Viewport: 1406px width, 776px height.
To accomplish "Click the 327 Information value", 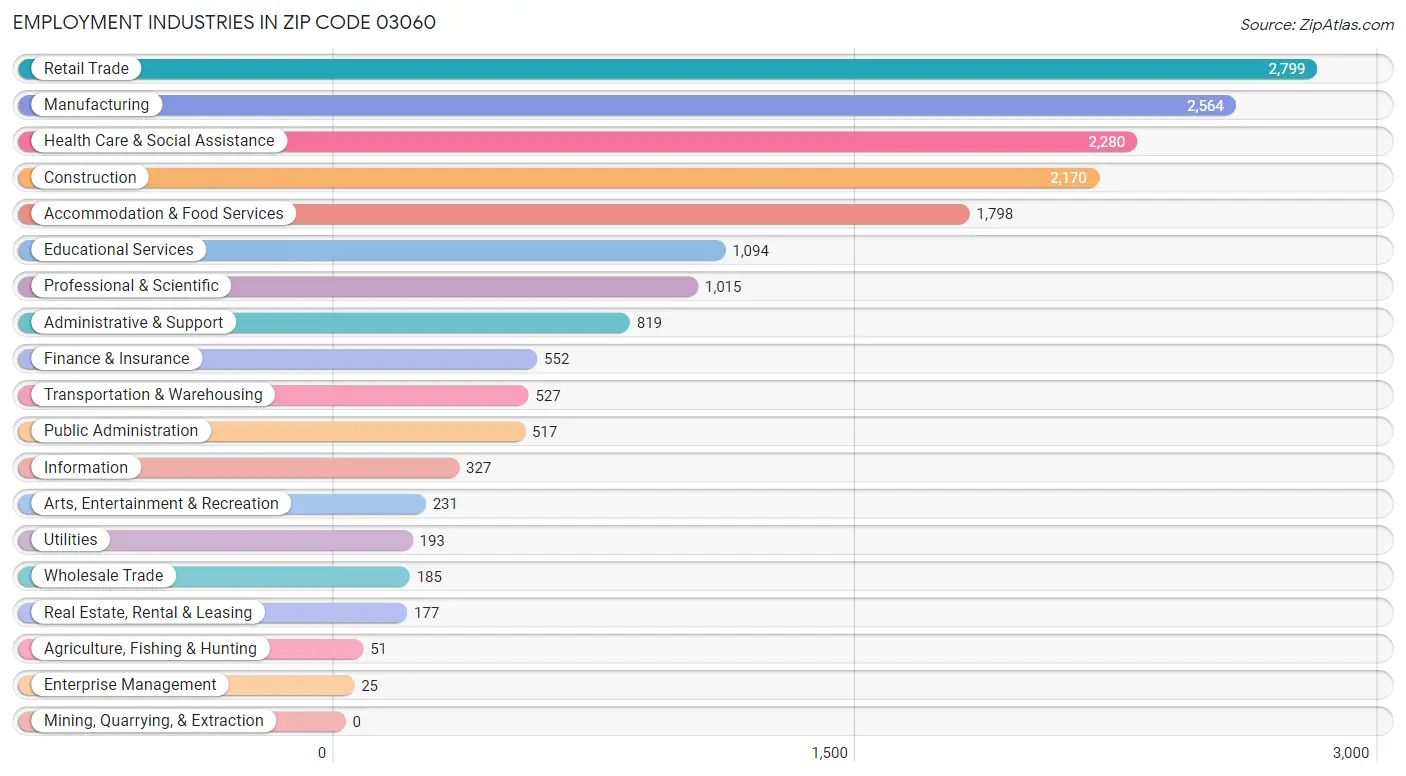I will pos(479,468).
